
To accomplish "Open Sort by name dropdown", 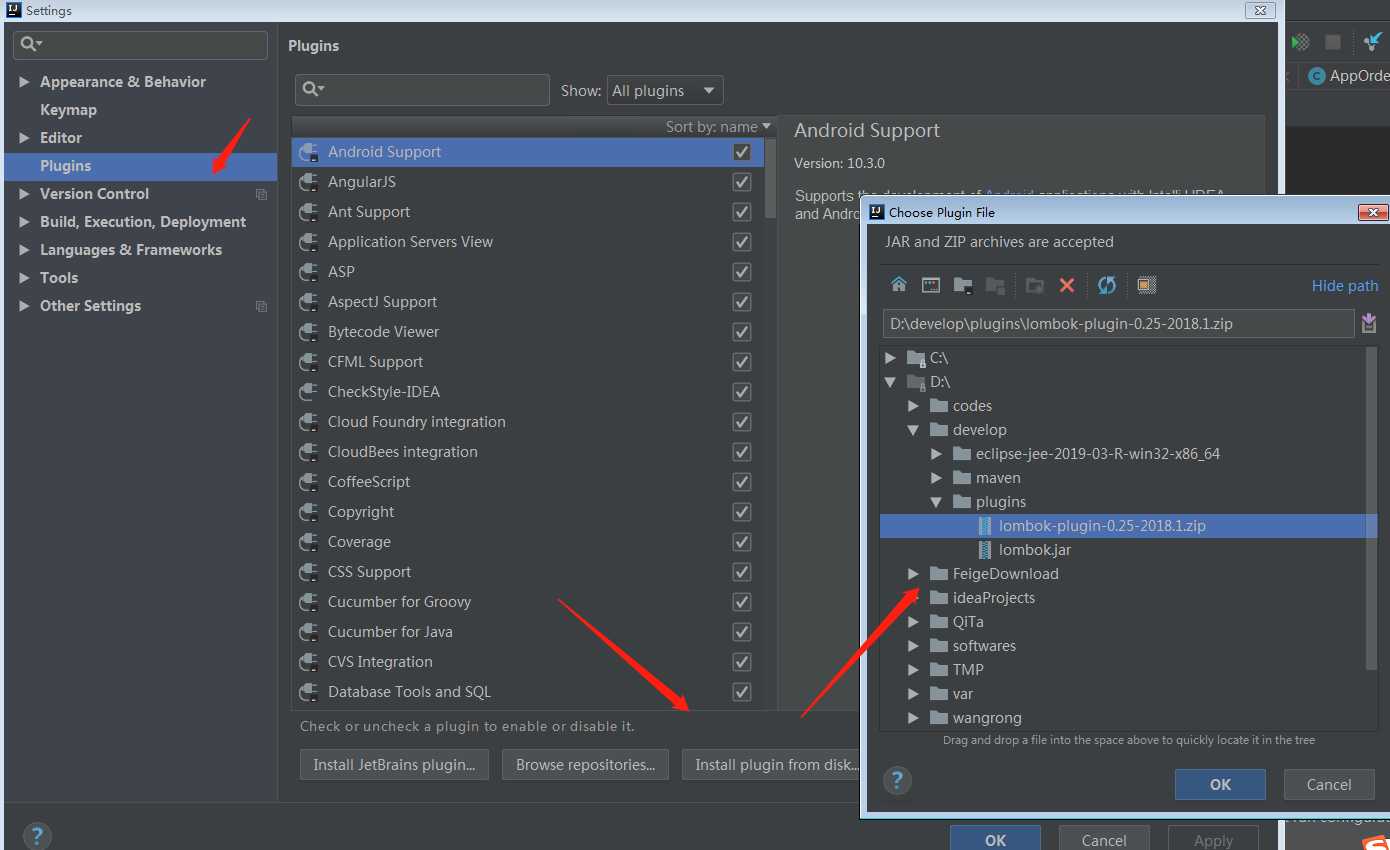I will [719, 126].
